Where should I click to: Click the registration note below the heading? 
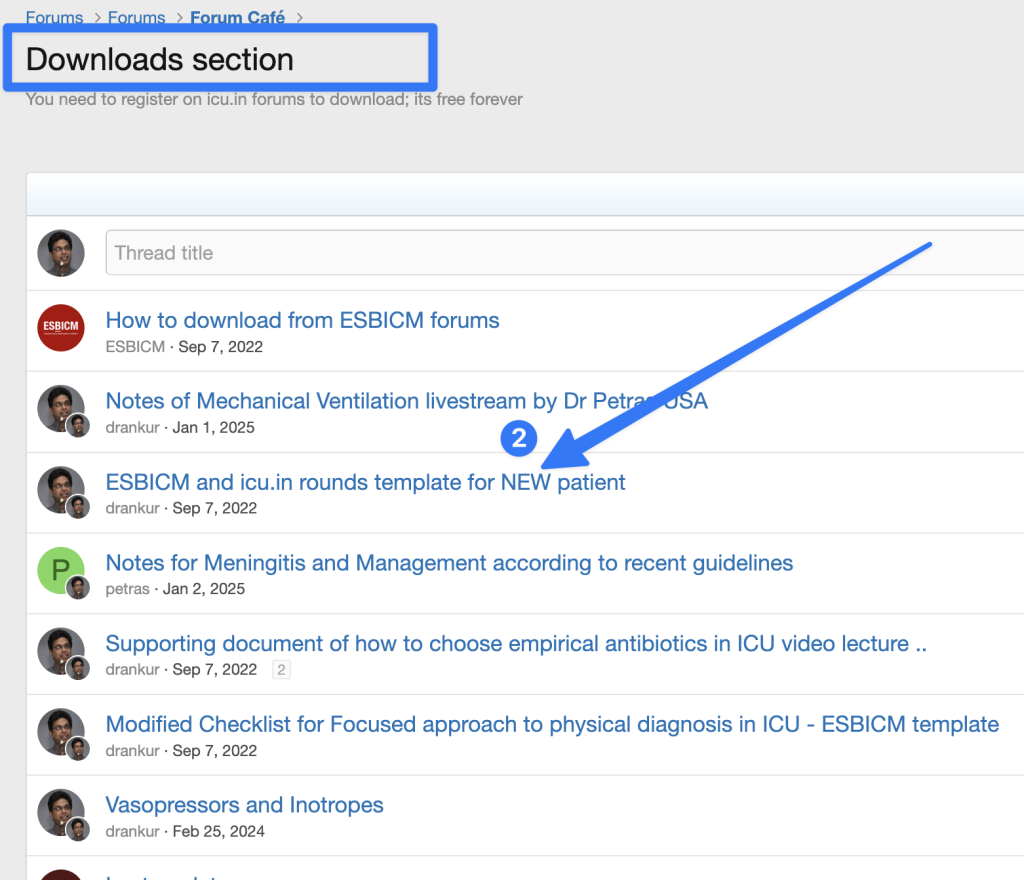tap(274, 99)
